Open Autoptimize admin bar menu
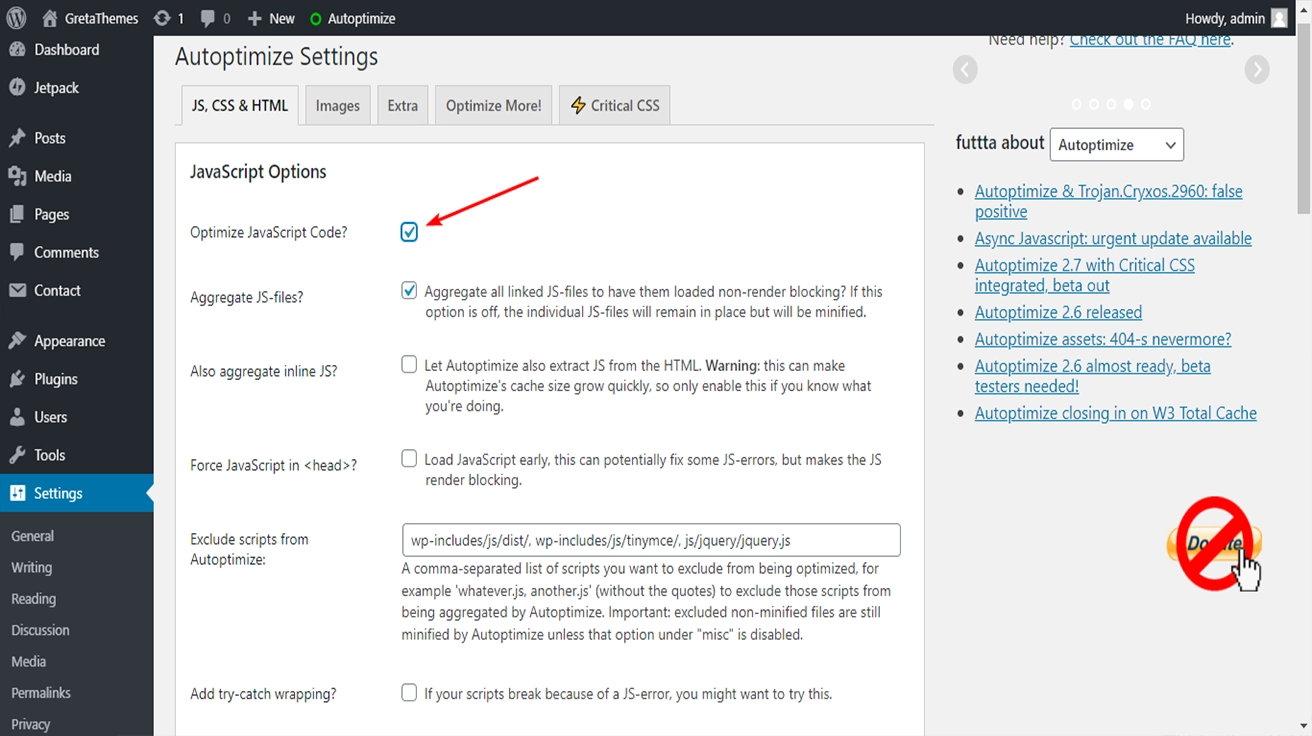 352,18
